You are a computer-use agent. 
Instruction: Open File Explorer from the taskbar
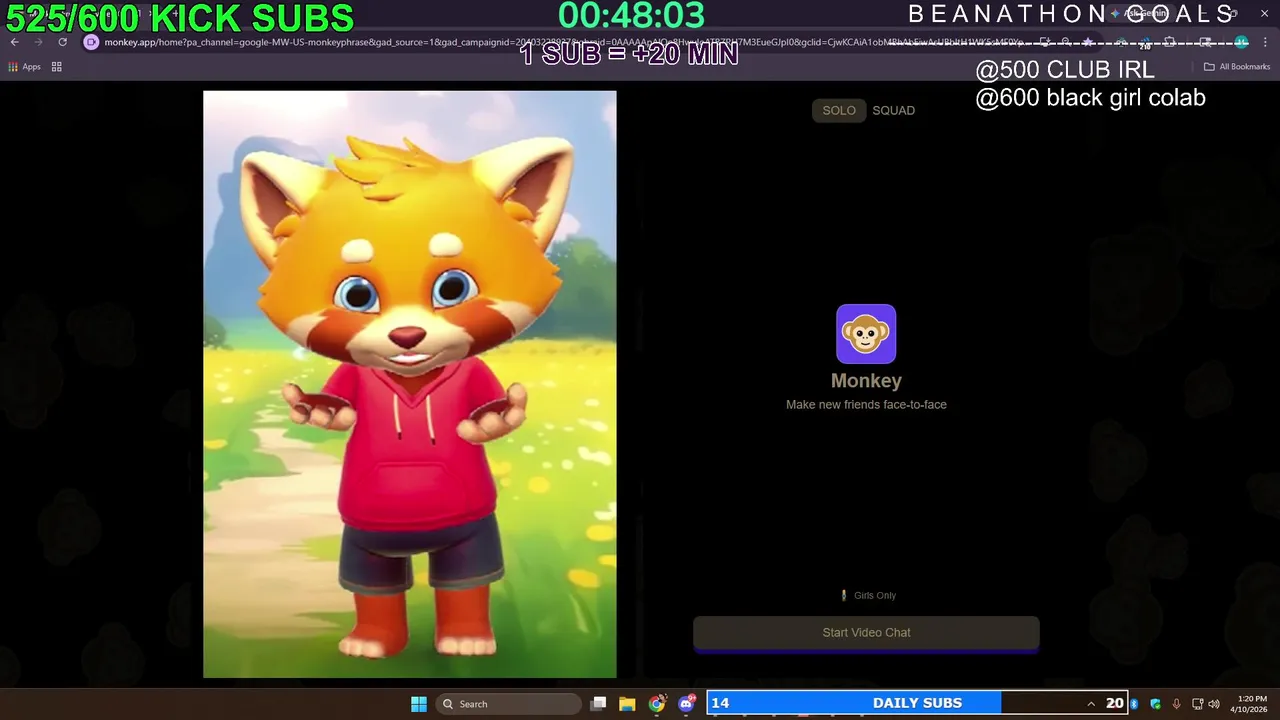(627, 704)
